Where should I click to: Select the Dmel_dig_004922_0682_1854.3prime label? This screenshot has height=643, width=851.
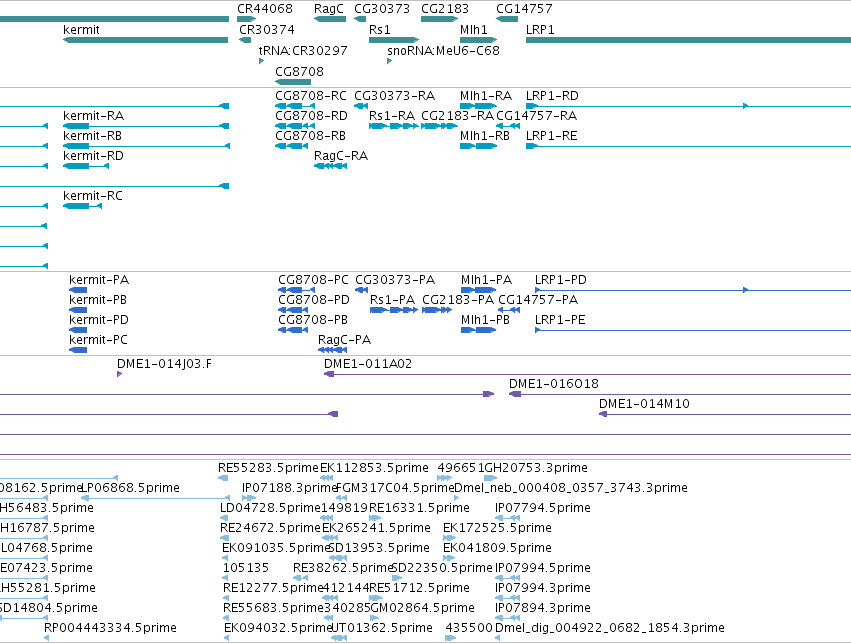point(610,628)
